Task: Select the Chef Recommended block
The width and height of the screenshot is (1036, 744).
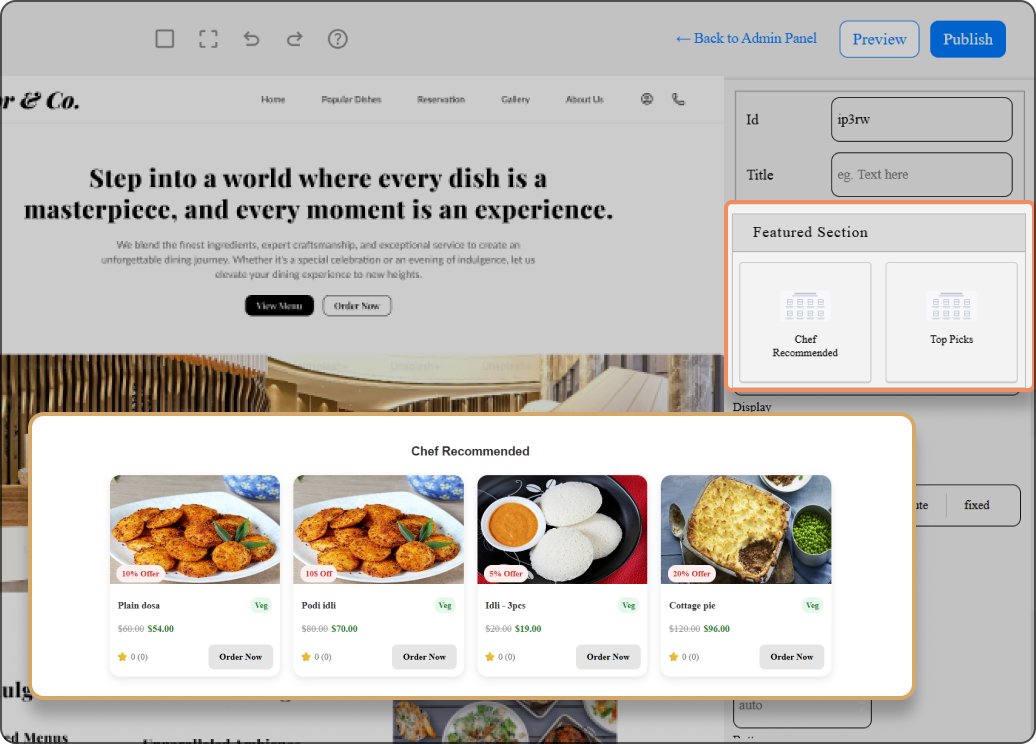Action: coord(805,322)
